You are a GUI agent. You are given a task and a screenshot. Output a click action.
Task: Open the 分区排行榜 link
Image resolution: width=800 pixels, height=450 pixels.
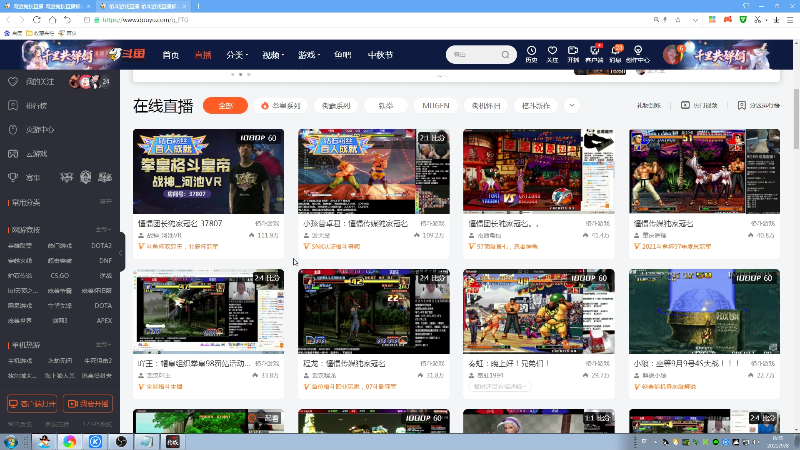(x=759, y=105)
